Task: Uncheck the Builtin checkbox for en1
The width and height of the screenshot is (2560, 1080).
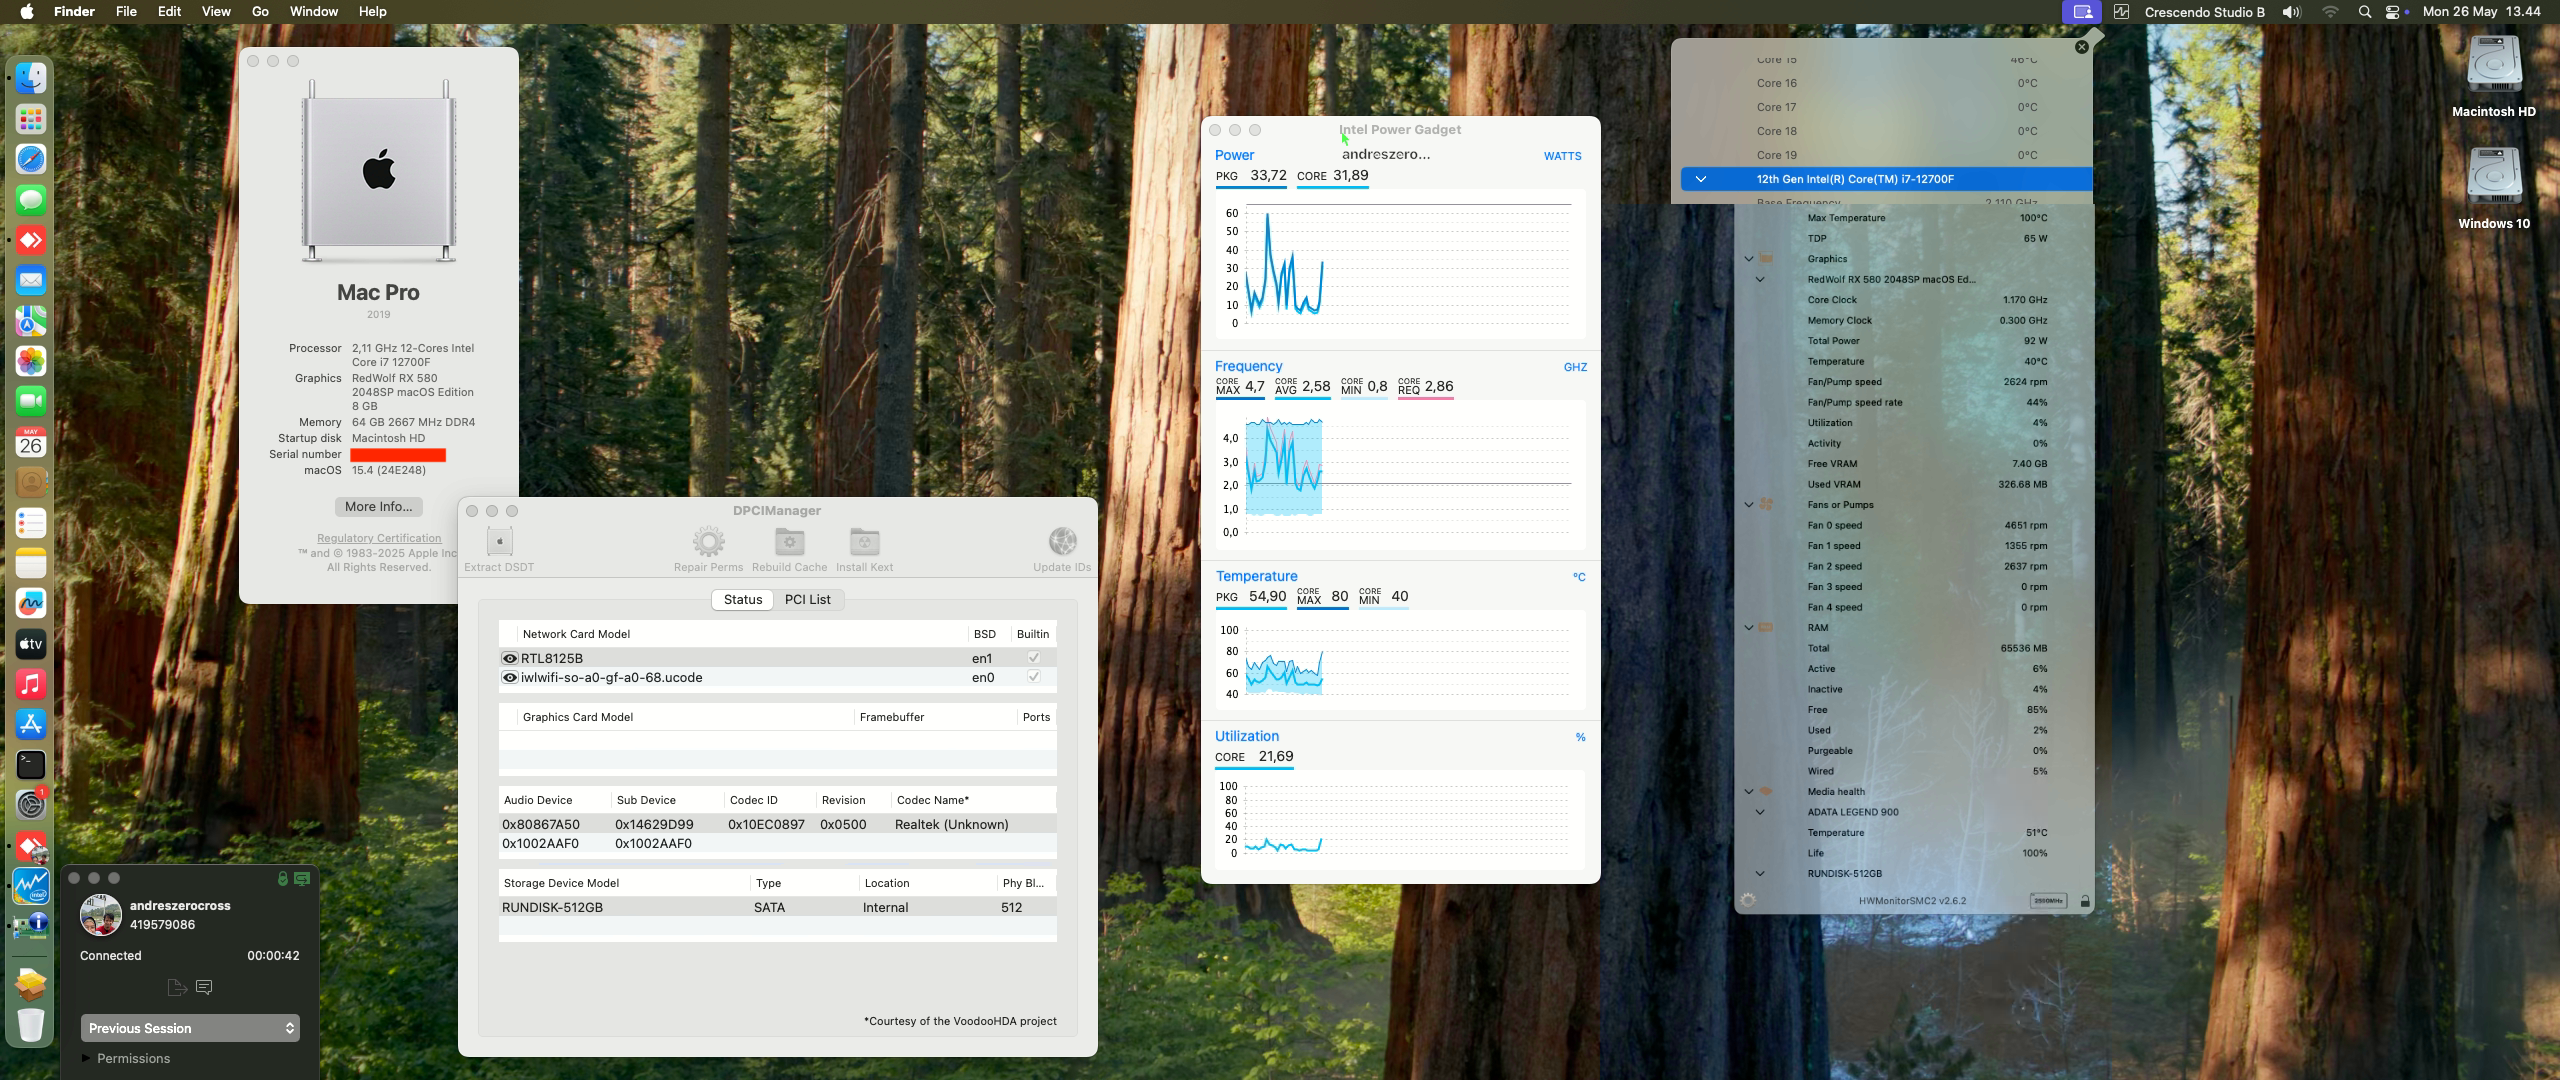Action: 1035,657
